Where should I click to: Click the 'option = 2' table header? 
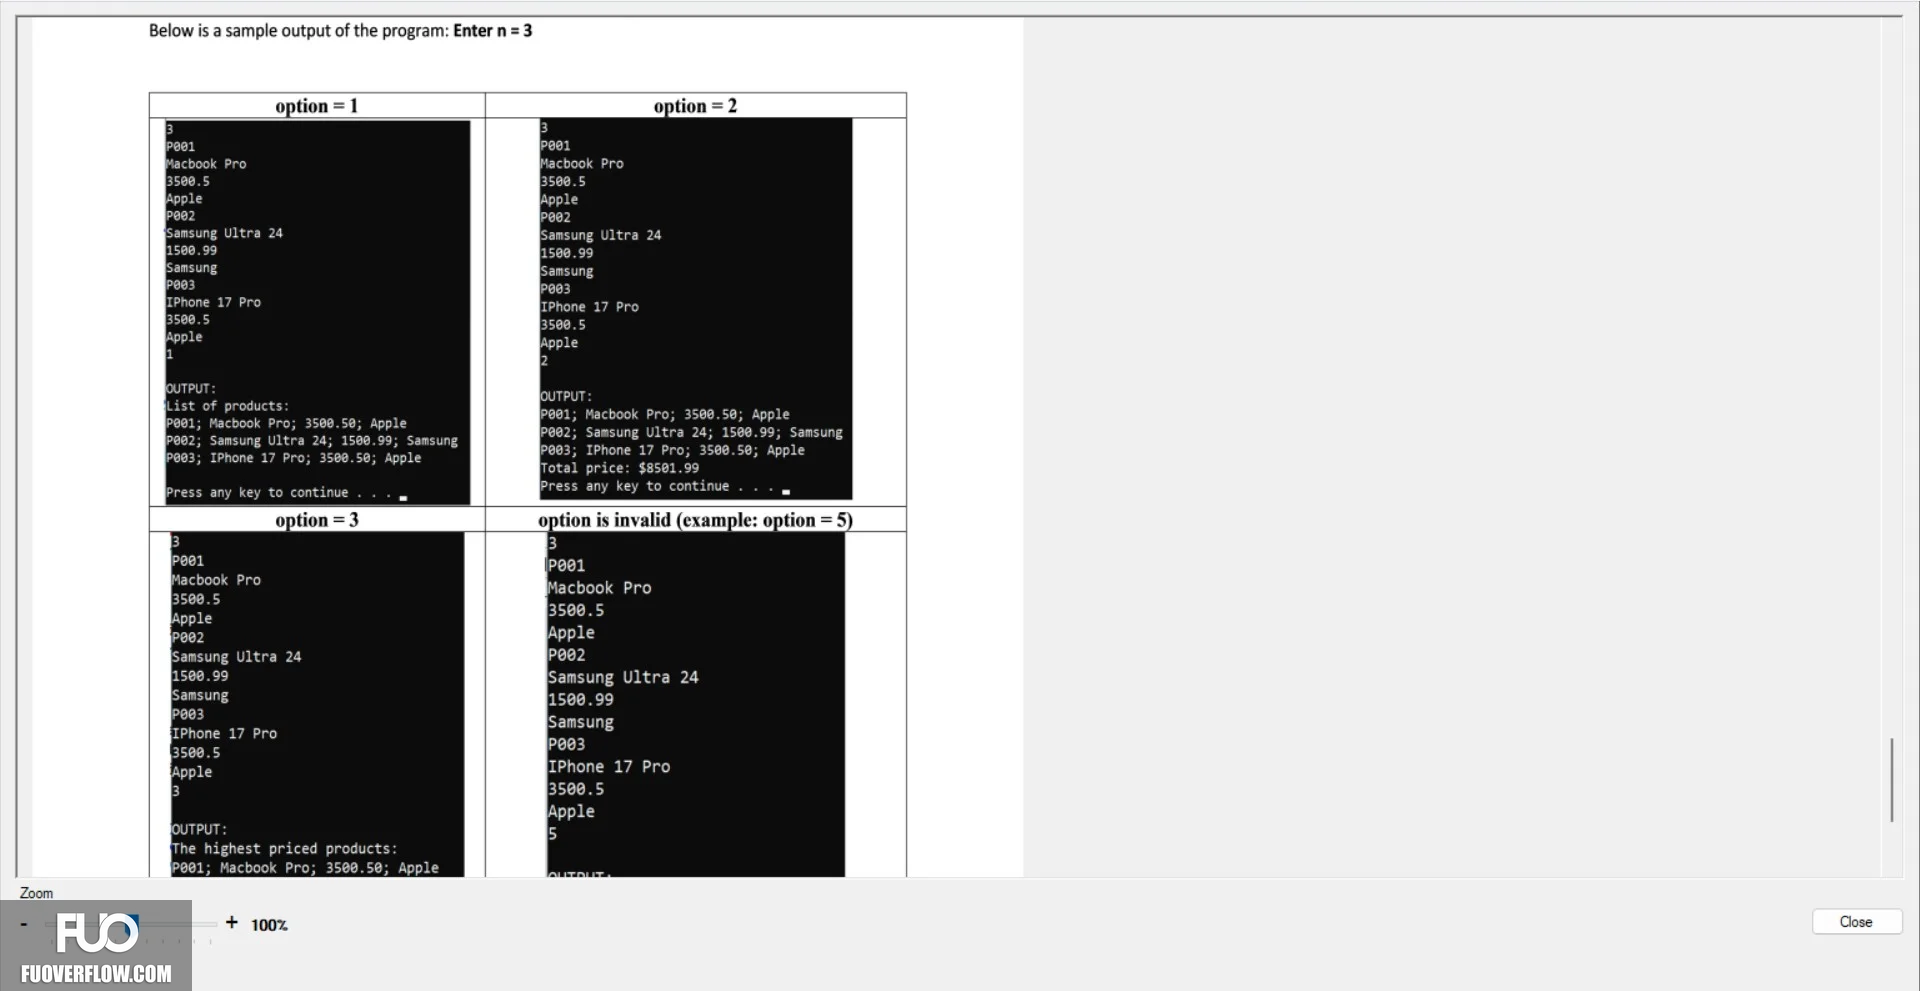695,106
